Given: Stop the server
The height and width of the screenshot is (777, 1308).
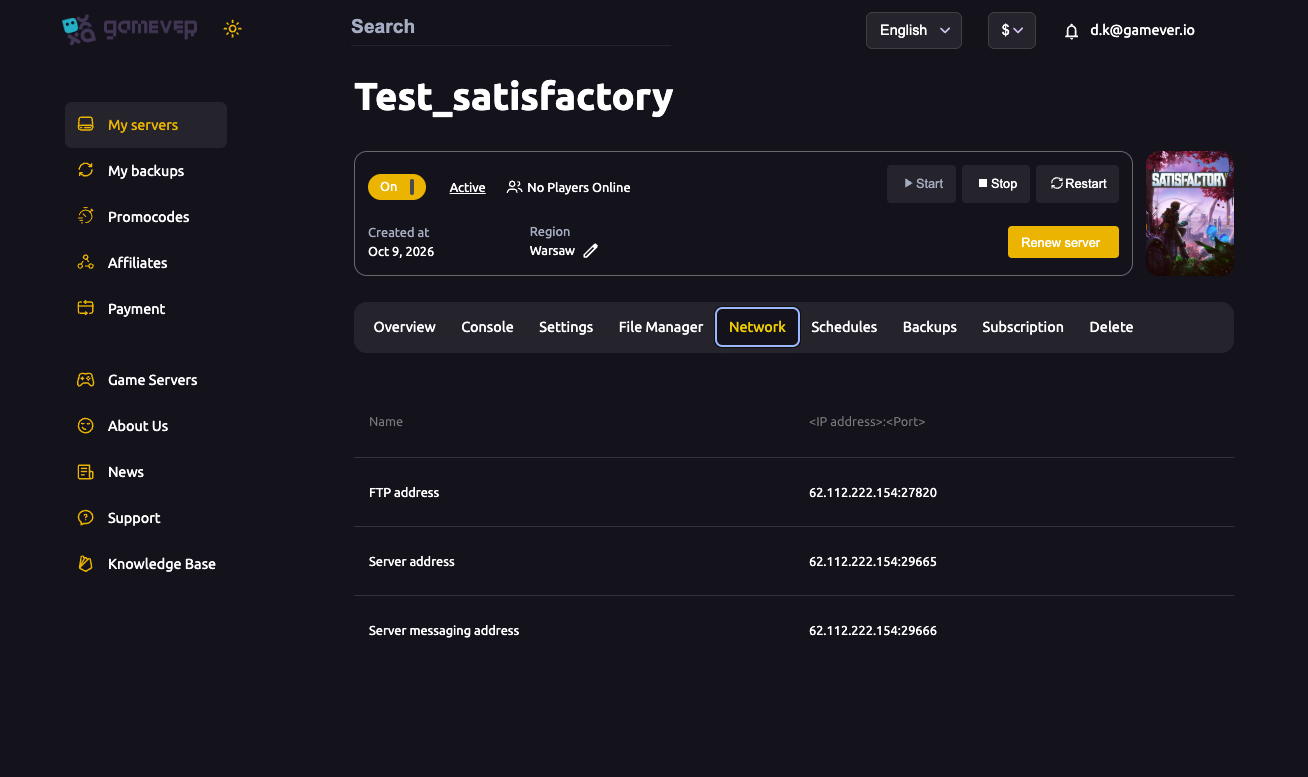Looking at the screenshot, I should click(x=996, y=184).
